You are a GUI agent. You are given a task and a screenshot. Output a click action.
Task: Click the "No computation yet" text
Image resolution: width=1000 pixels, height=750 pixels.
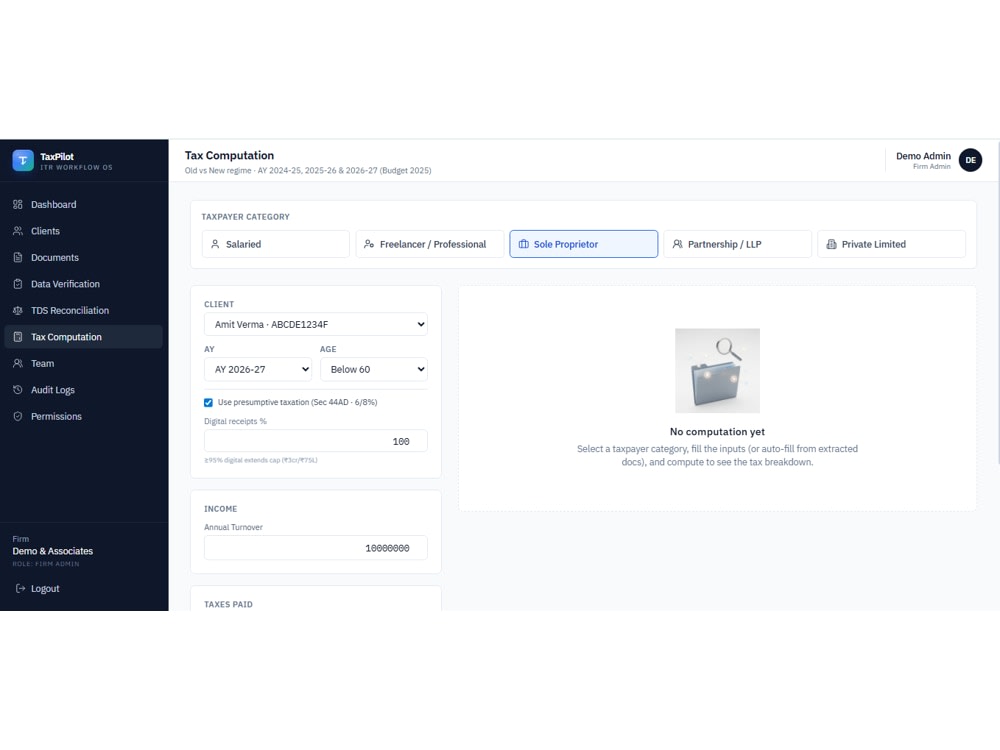point(717,432)
